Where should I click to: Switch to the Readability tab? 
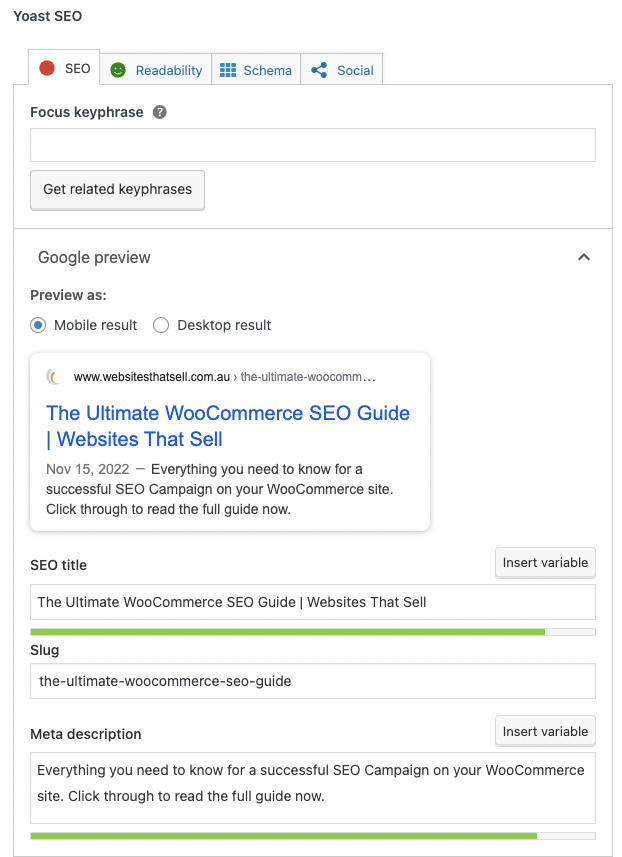pyautogui.click(x=168, y=70)
